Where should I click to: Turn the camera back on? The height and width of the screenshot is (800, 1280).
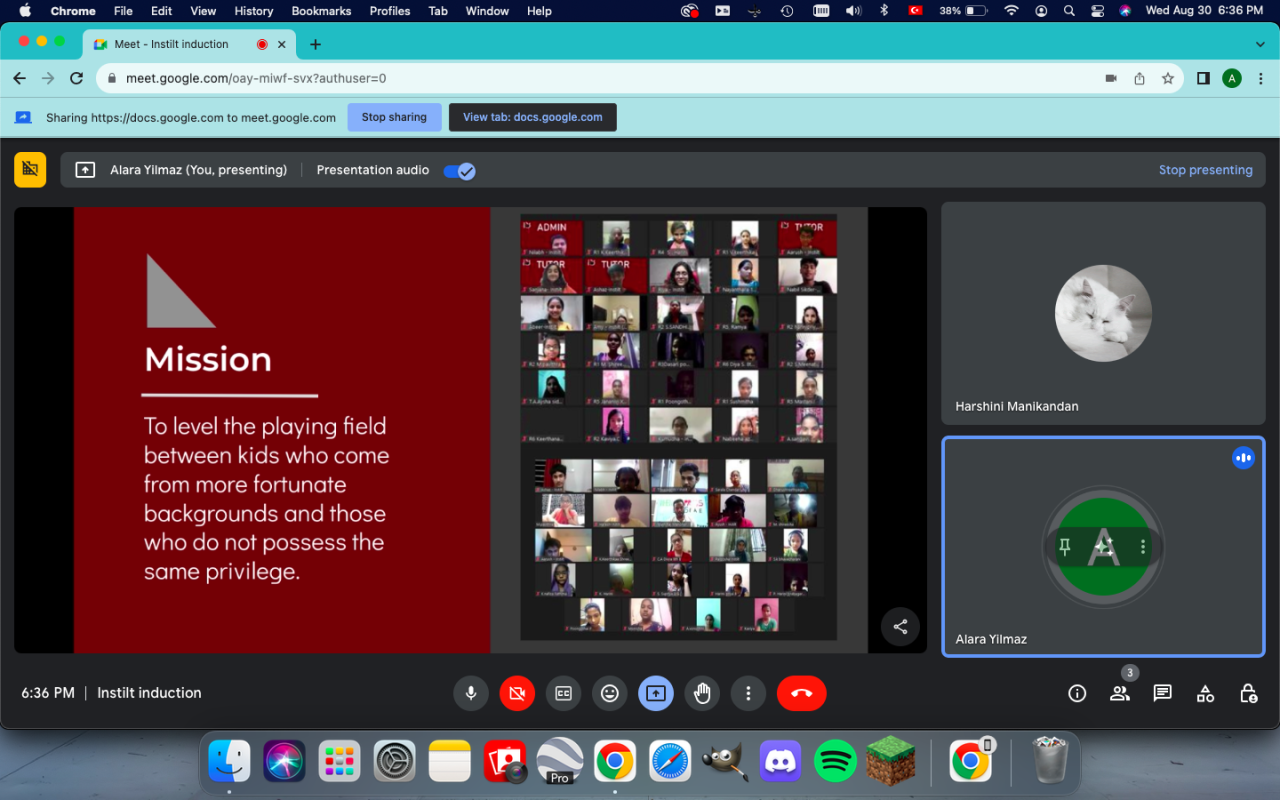tap(517, 693)
